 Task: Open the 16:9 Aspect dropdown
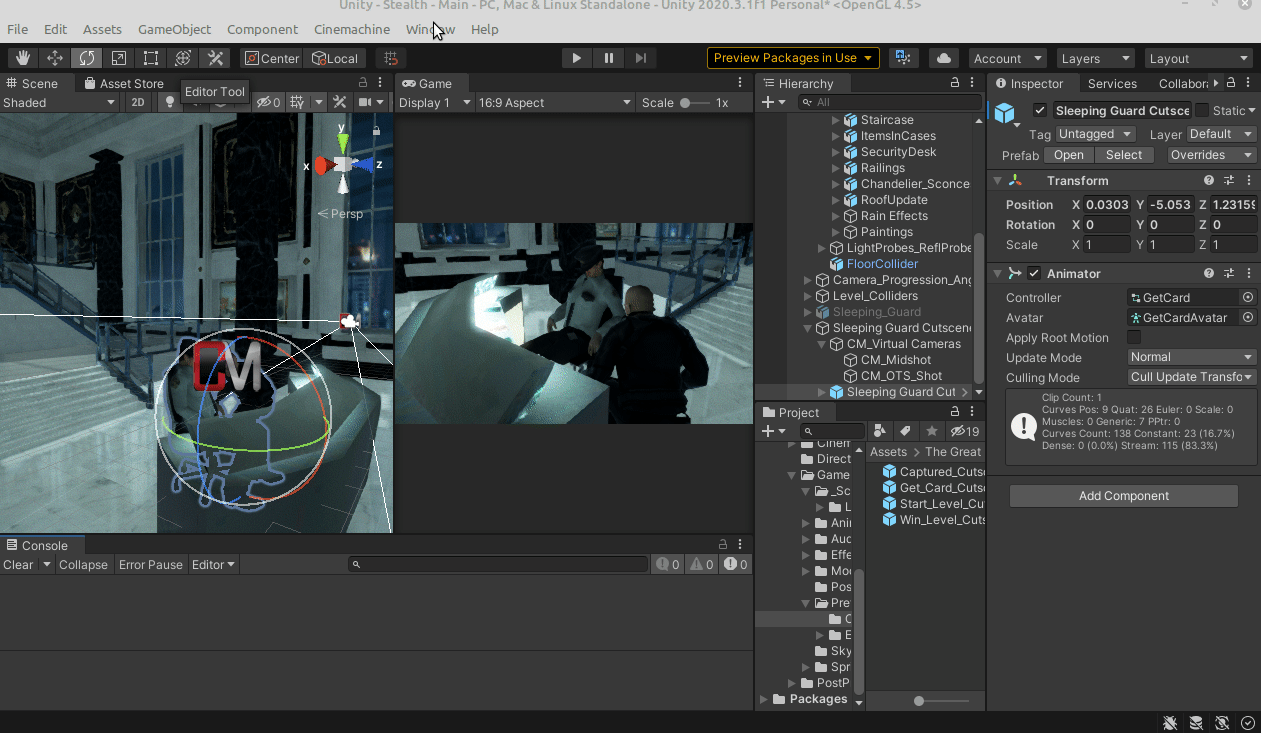[554, 102]
